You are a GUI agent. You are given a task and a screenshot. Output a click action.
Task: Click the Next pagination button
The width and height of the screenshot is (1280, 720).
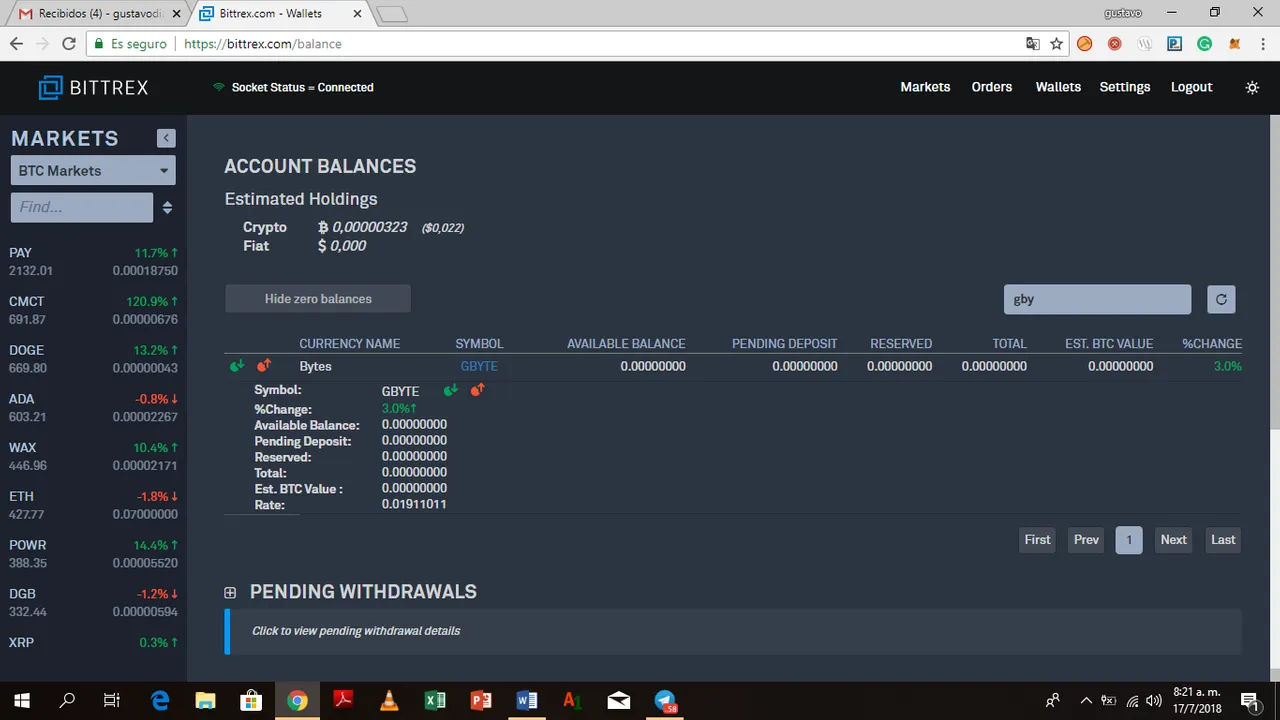pyautogui.click(x=1173, y=540)
